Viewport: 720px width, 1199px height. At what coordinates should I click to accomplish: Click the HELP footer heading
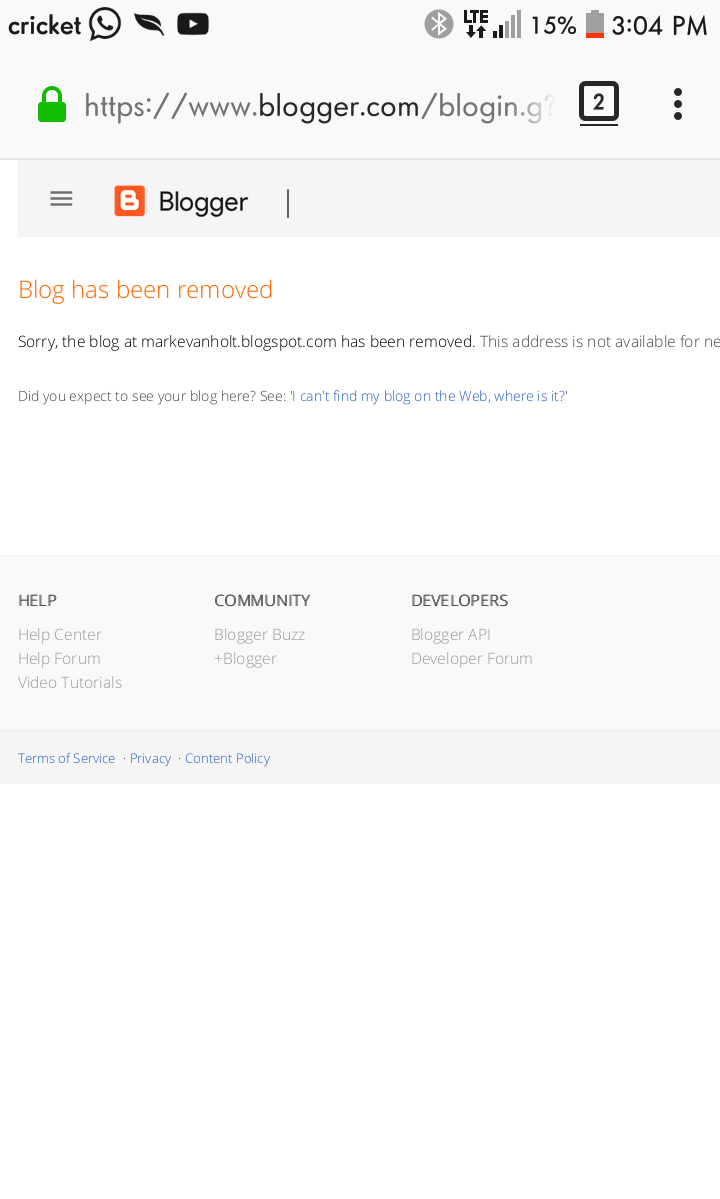click(x=37, y=600)
